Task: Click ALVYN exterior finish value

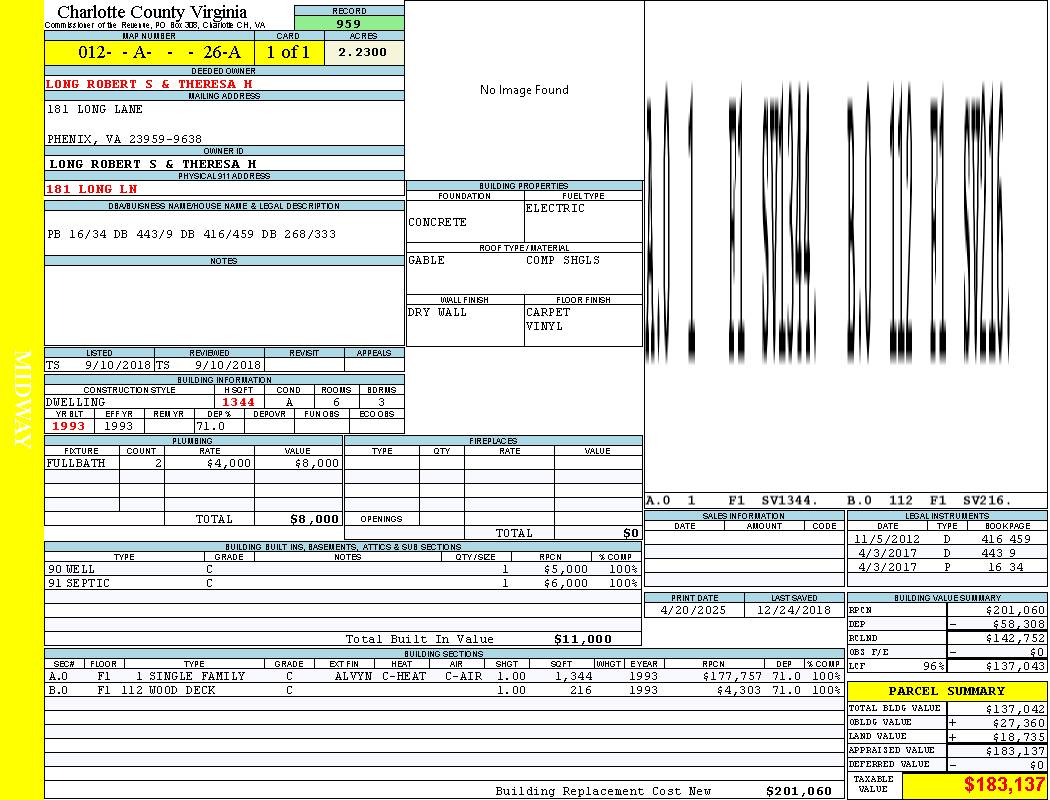Action: click(x=354, y=676)
